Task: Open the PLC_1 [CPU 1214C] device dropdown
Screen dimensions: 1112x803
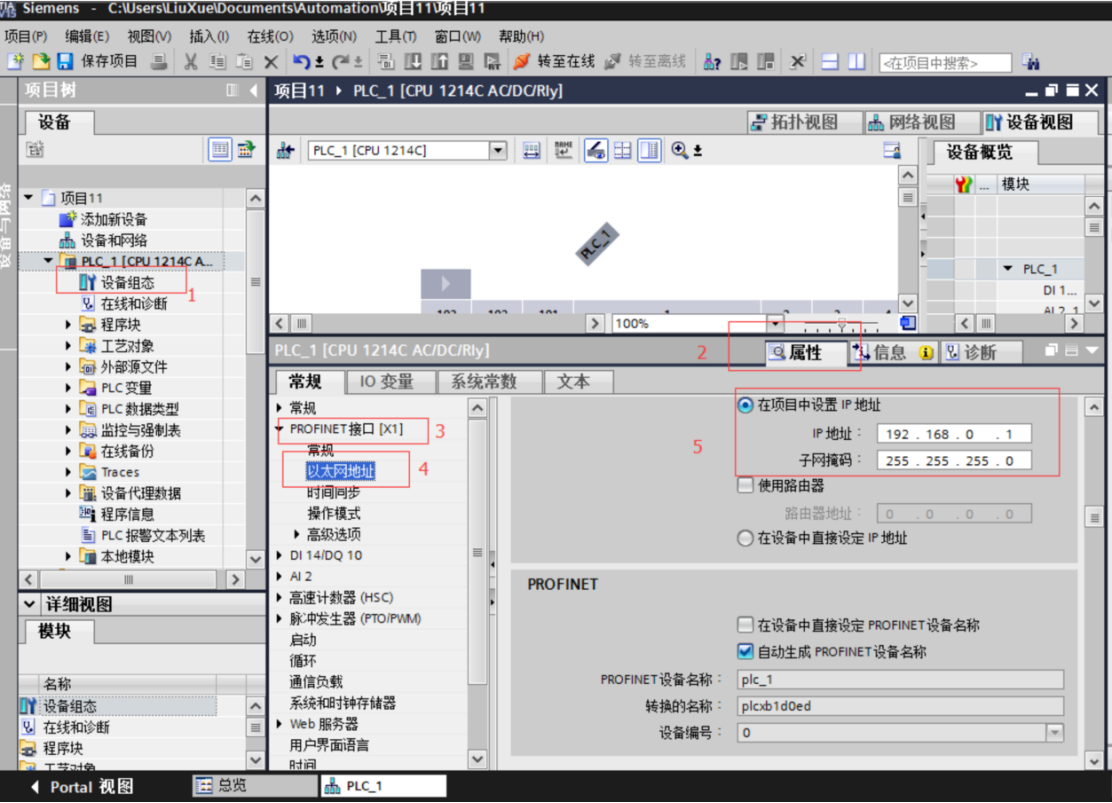Action: click(498, 150)
